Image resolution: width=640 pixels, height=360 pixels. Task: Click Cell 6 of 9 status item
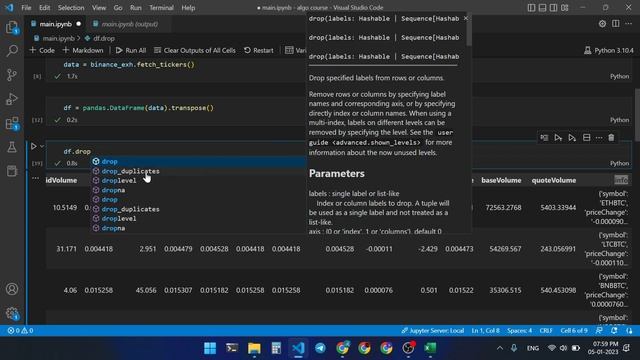coord(574,331)
